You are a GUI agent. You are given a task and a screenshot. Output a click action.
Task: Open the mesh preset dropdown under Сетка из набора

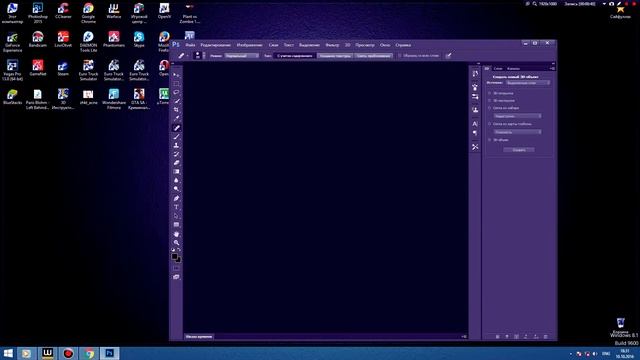[518, 116]
